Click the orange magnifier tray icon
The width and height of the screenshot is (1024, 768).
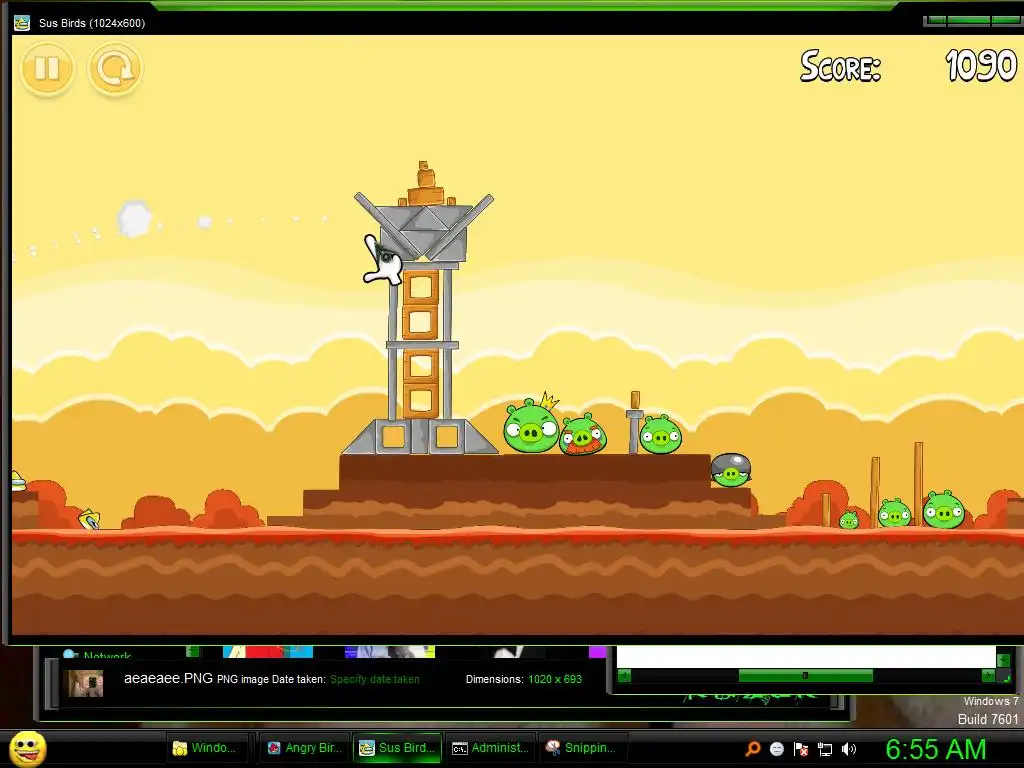click(x=752, y=749)
